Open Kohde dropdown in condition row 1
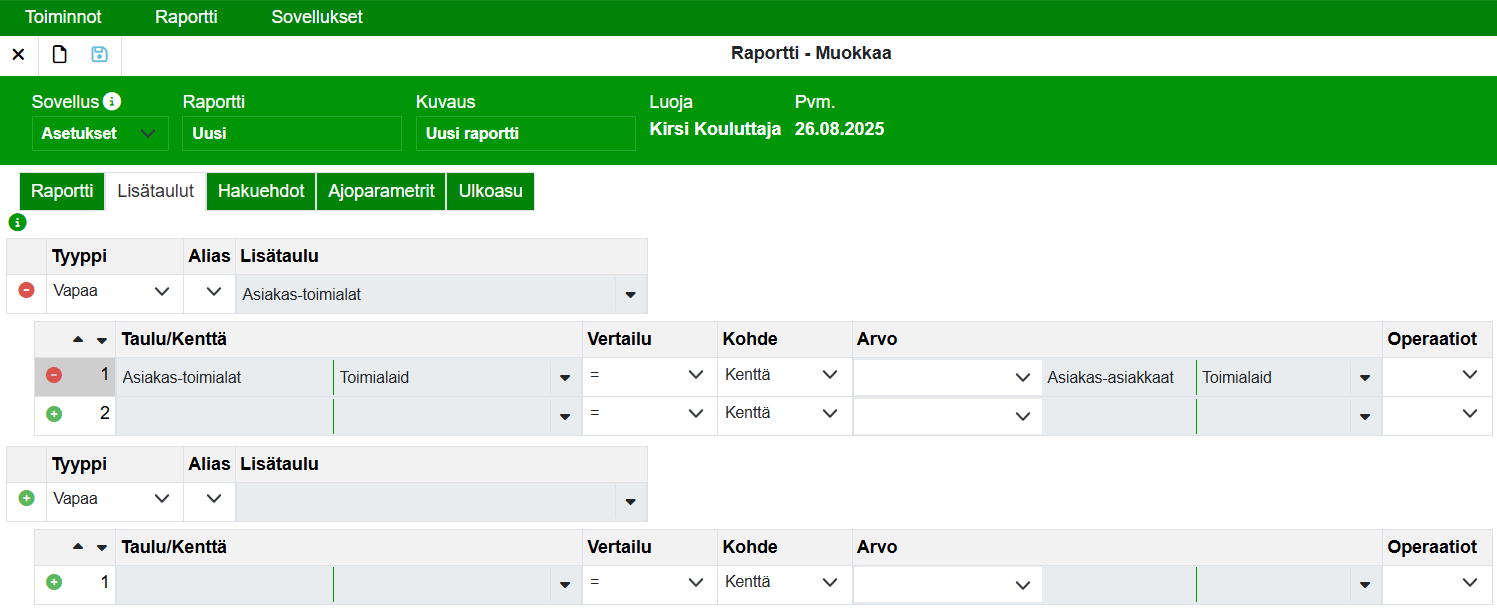1497x612 pixels. [x=783, y=375]
